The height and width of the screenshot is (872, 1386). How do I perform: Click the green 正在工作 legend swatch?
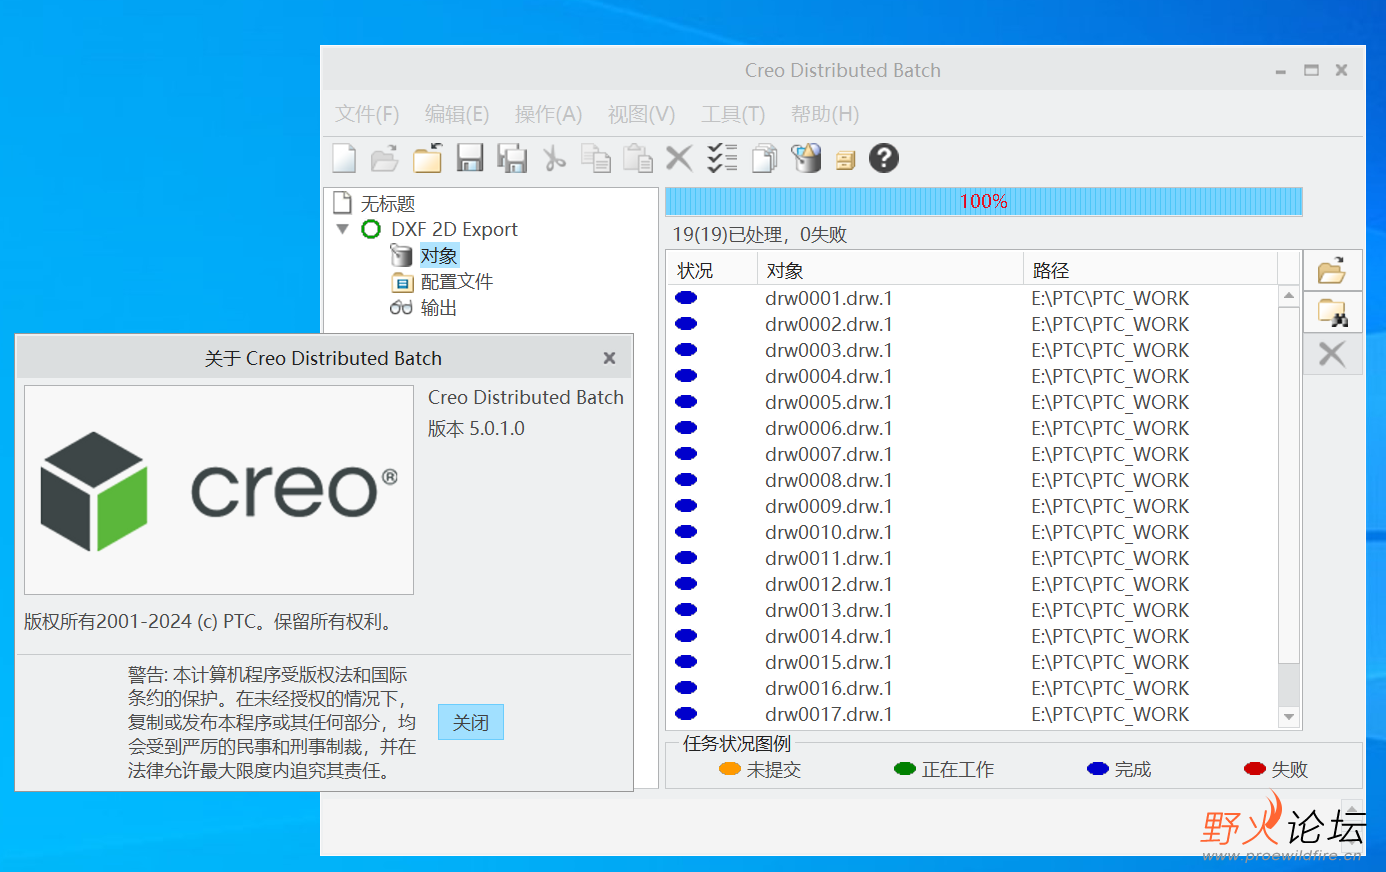[905, 768]
